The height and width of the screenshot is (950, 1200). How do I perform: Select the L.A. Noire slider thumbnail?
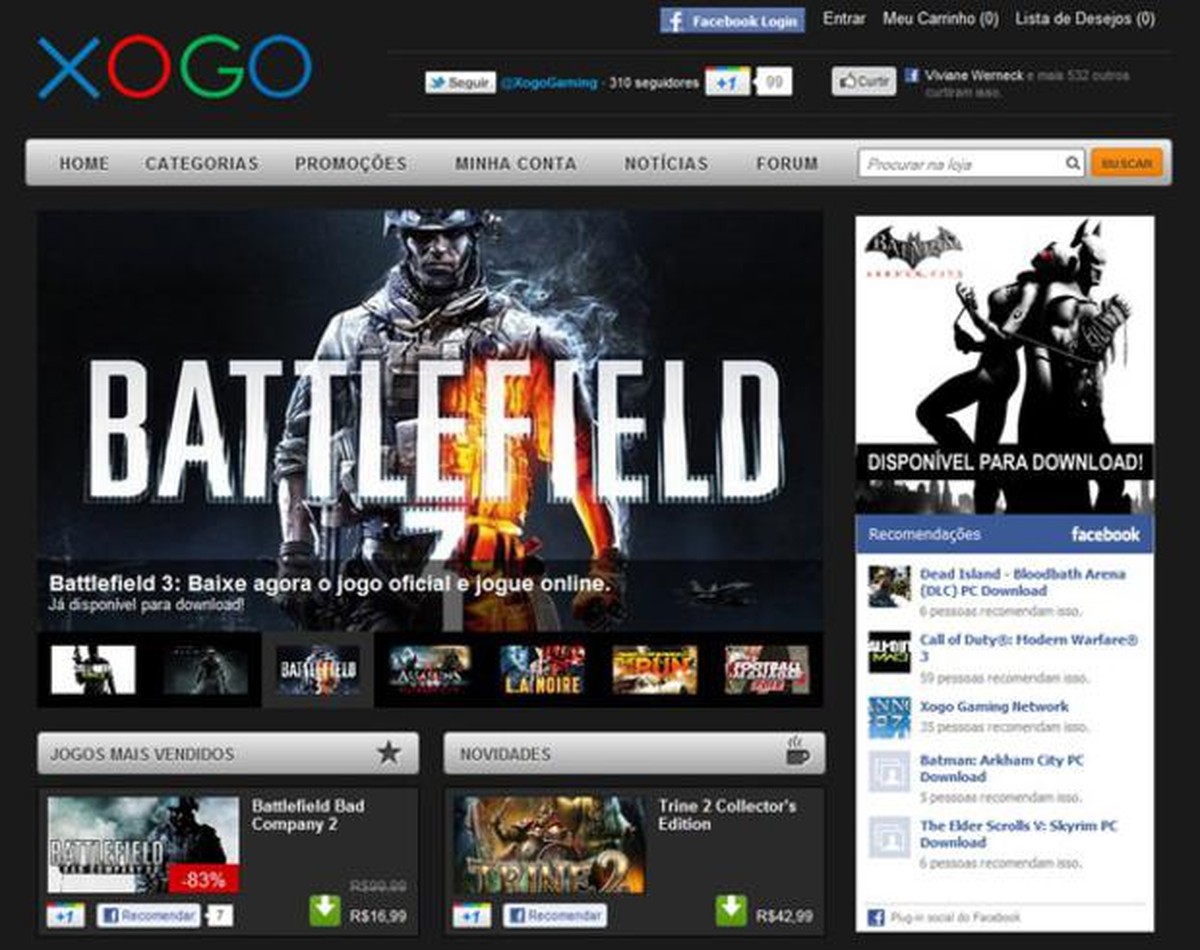tap(542, 670)
